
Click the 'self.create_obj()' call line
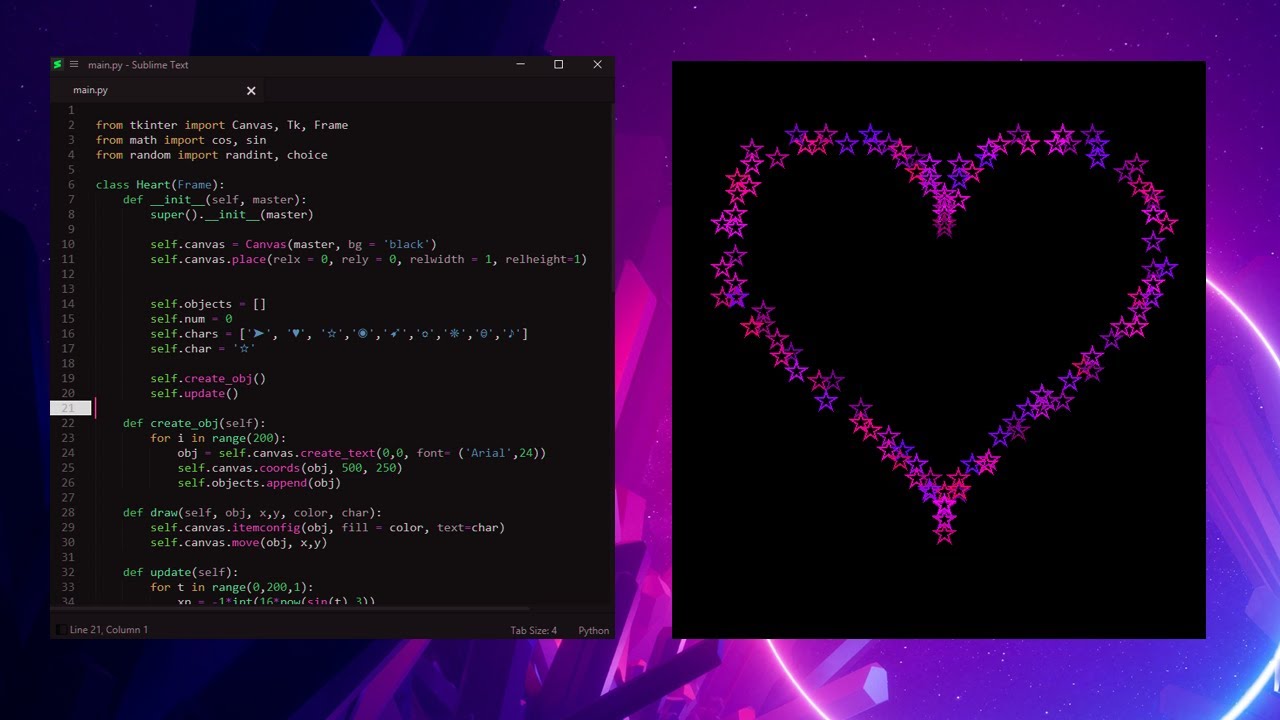click(208, 378)
